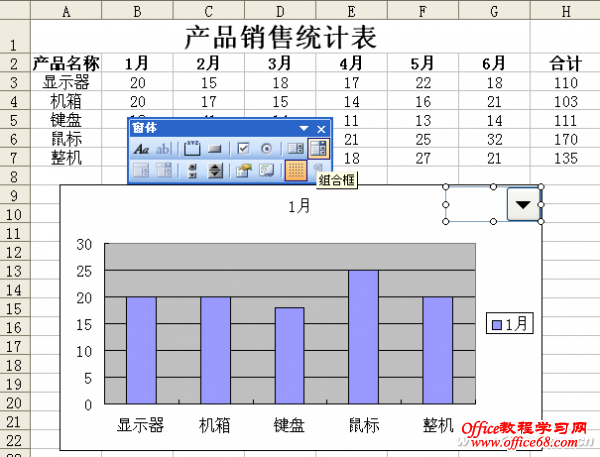
Task: Select row 8 header
Action: click(15, 177)
